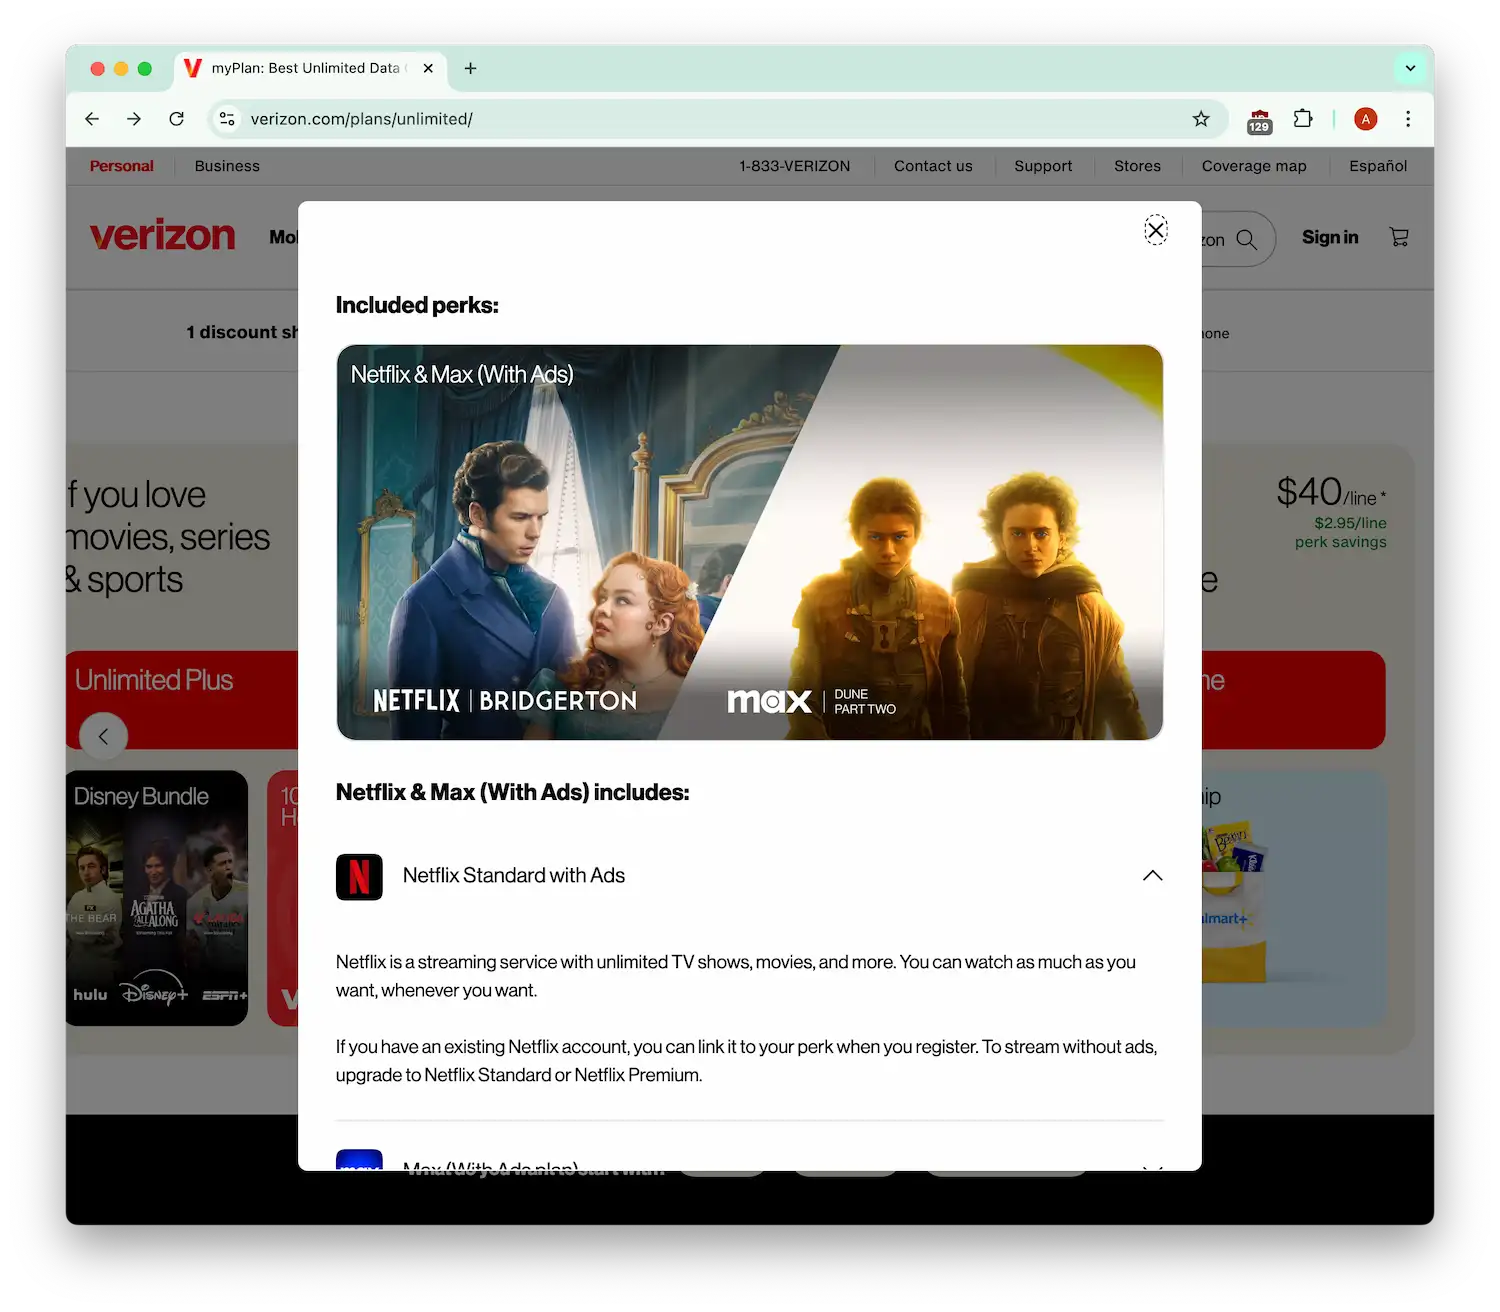Bookmark the page via the star icon
This screenshot has width=1500, height=1312.
[1200, 118]
